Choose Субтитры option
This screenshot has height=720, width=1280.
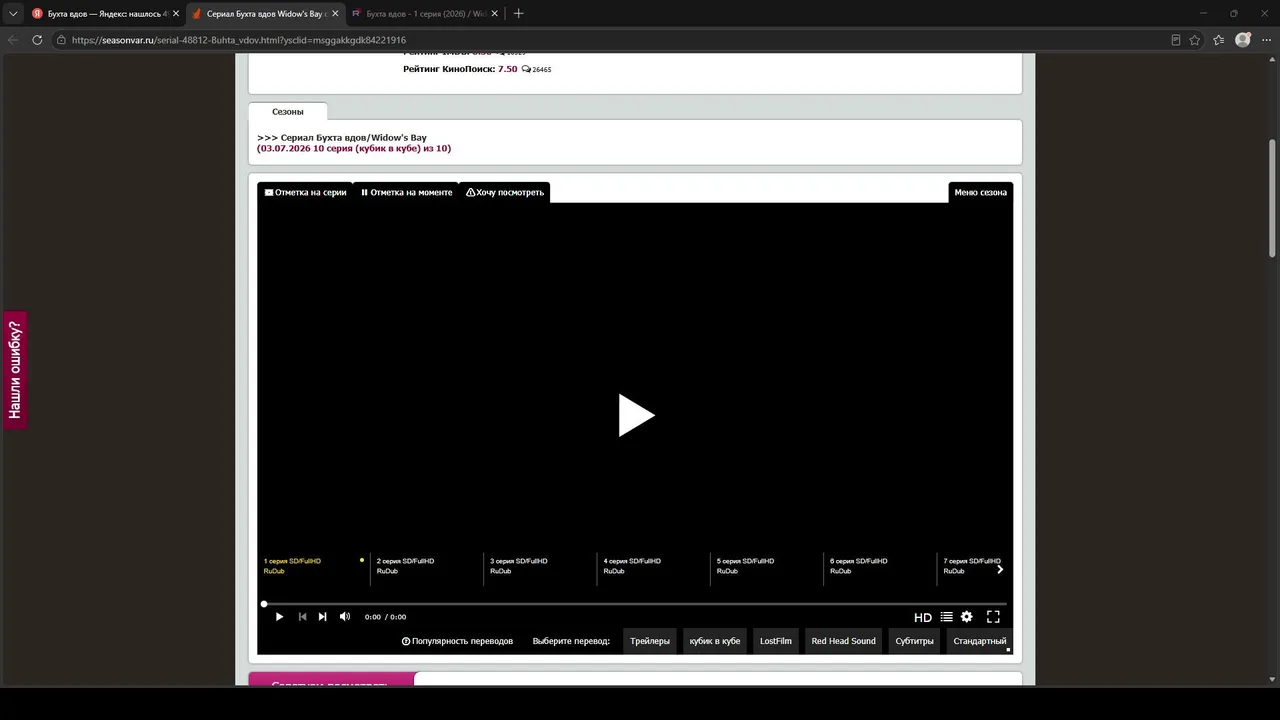click(x=914, y=641)
